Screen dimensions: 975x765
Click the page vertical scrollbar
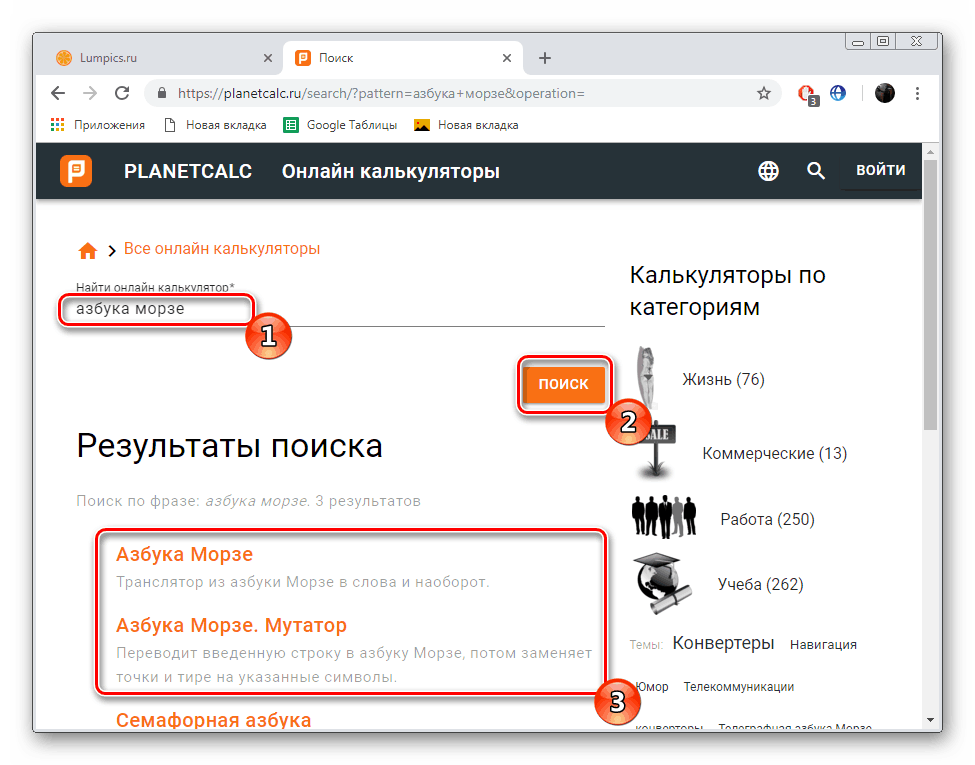click(930, 300)
